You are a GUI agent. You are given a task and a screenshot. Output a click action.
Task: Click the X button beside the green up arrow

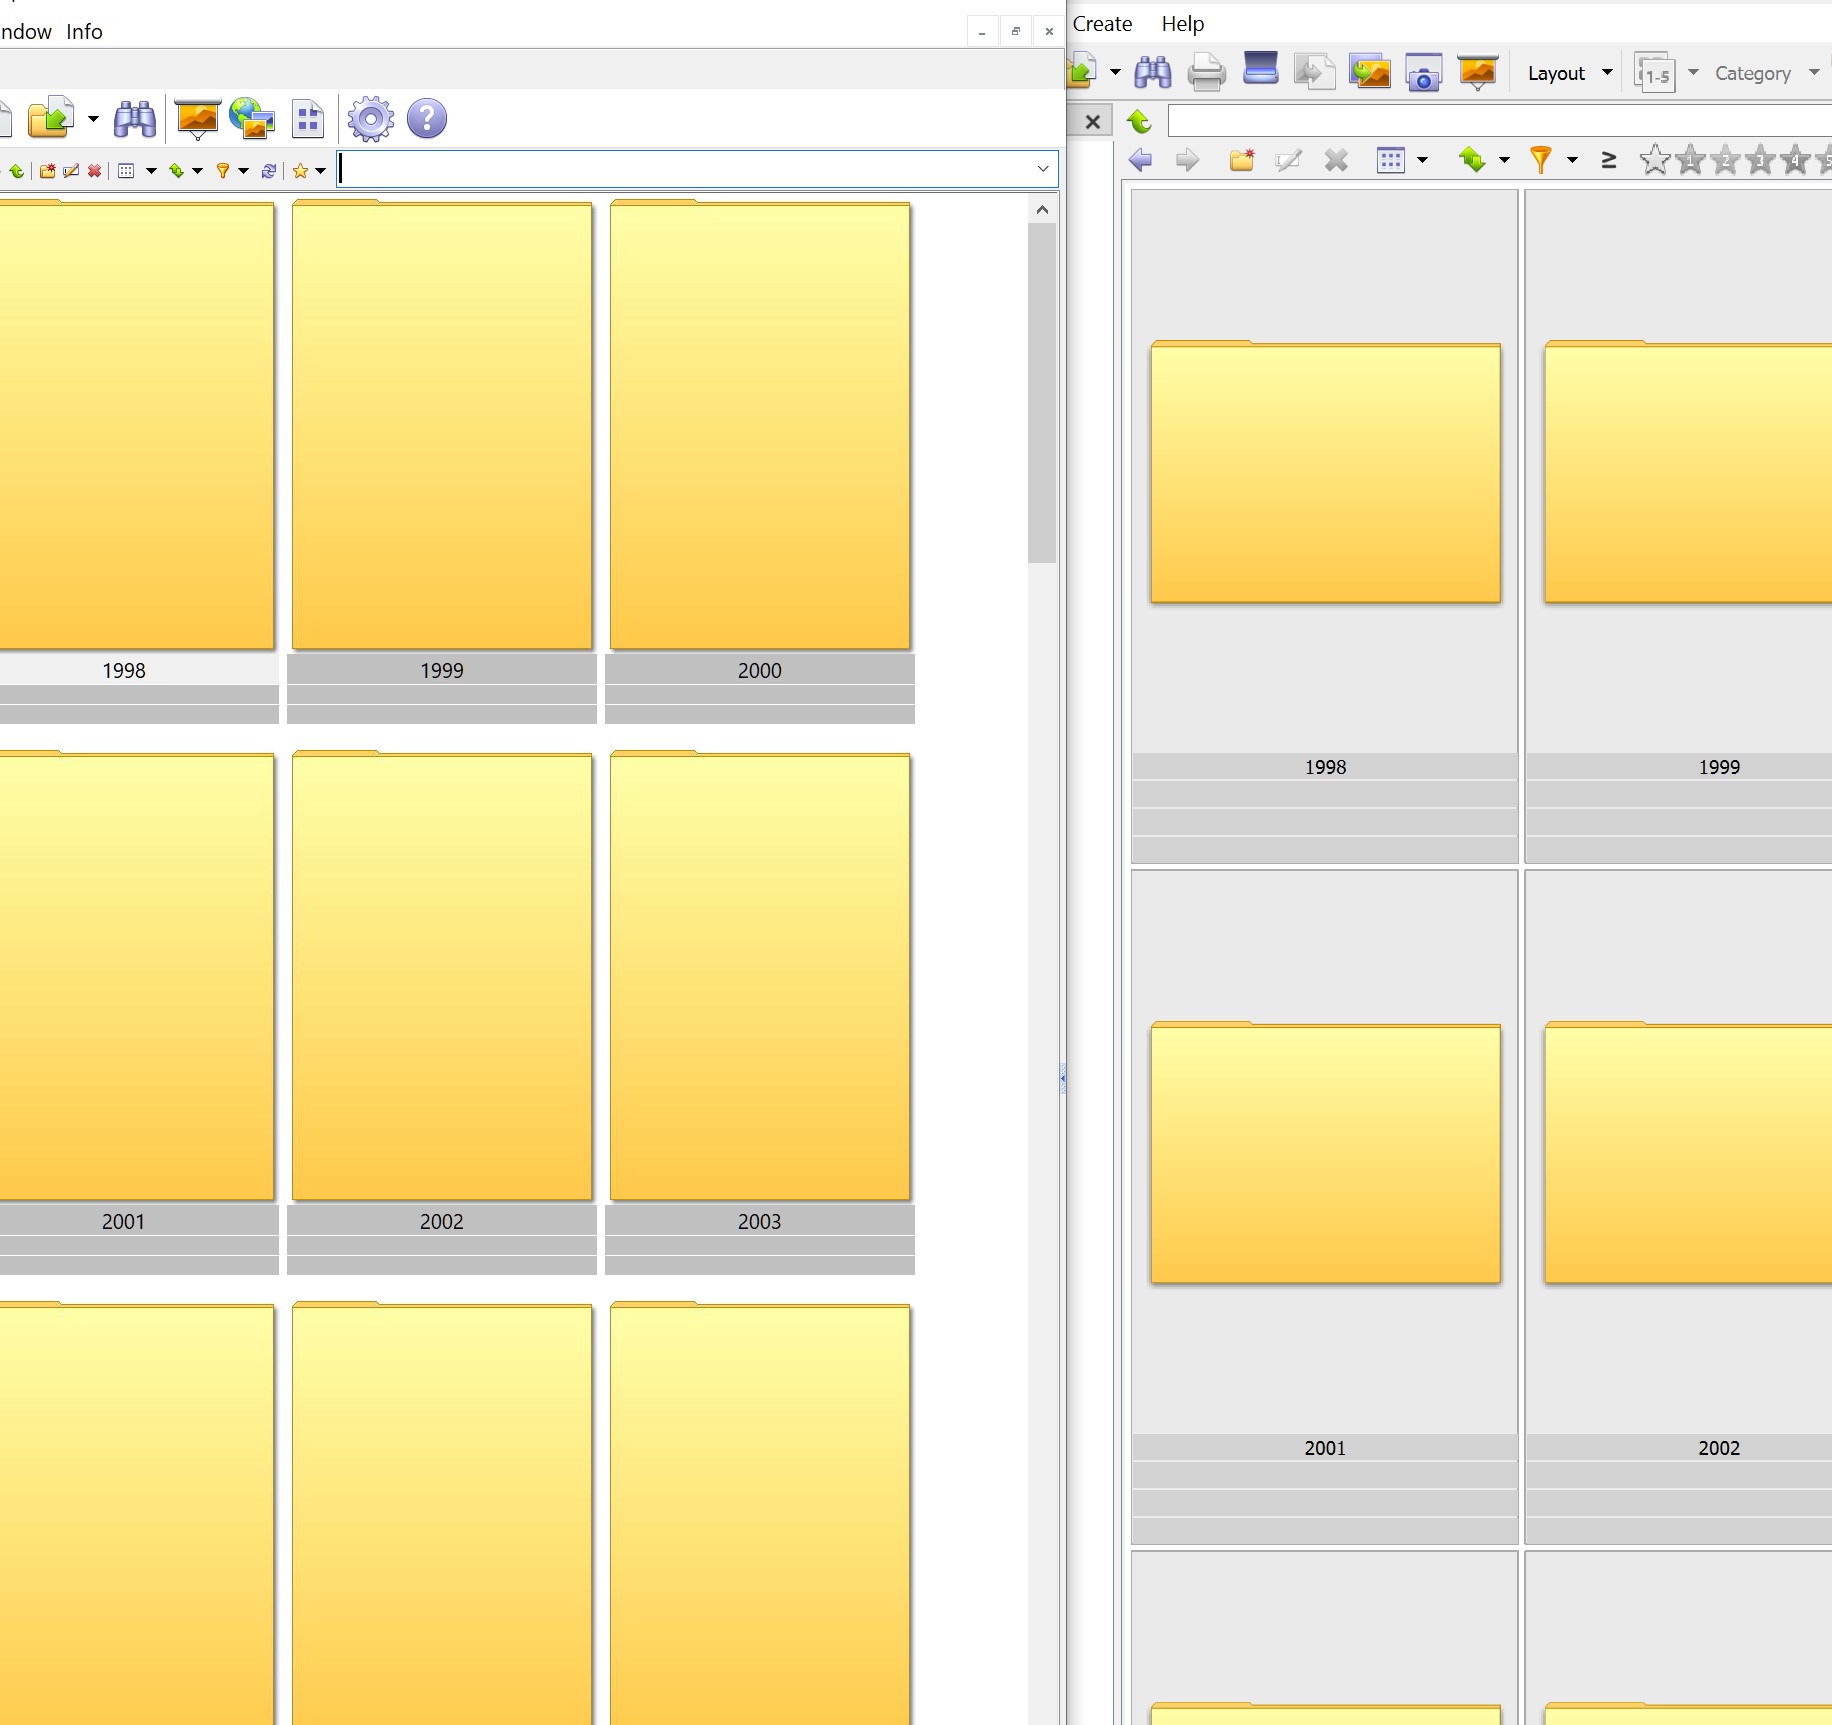(x=1093, y=122)
